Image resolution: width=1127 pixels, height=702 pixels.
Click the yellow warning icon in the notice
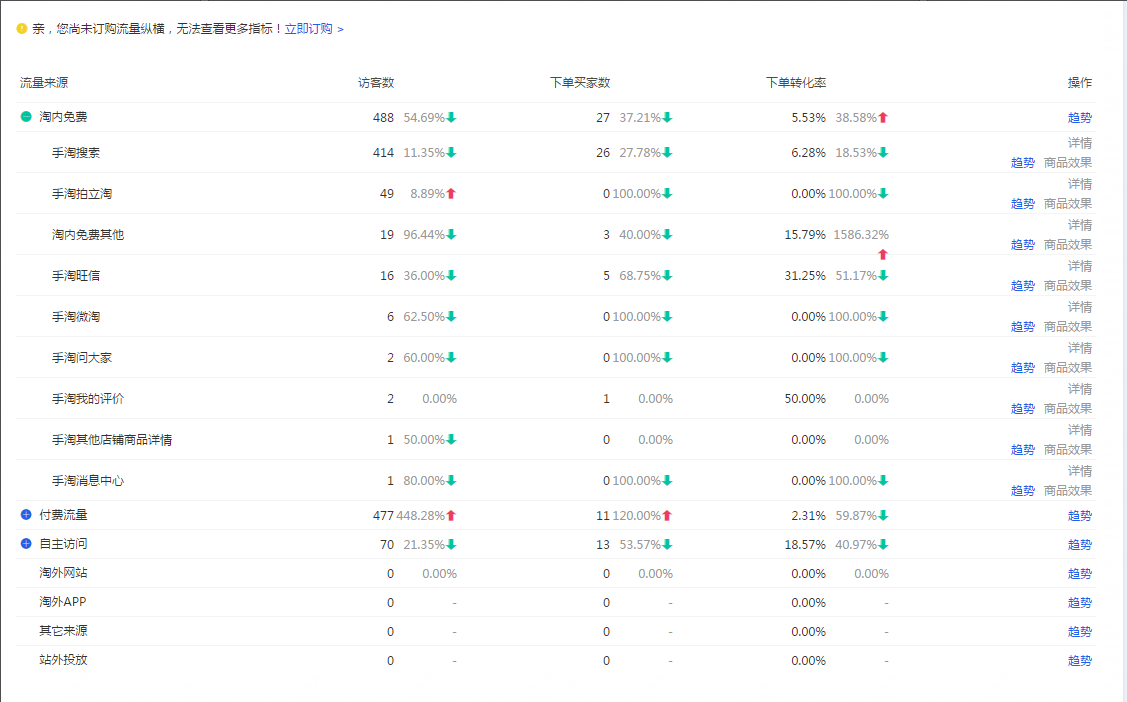click(x=22, y=29)
